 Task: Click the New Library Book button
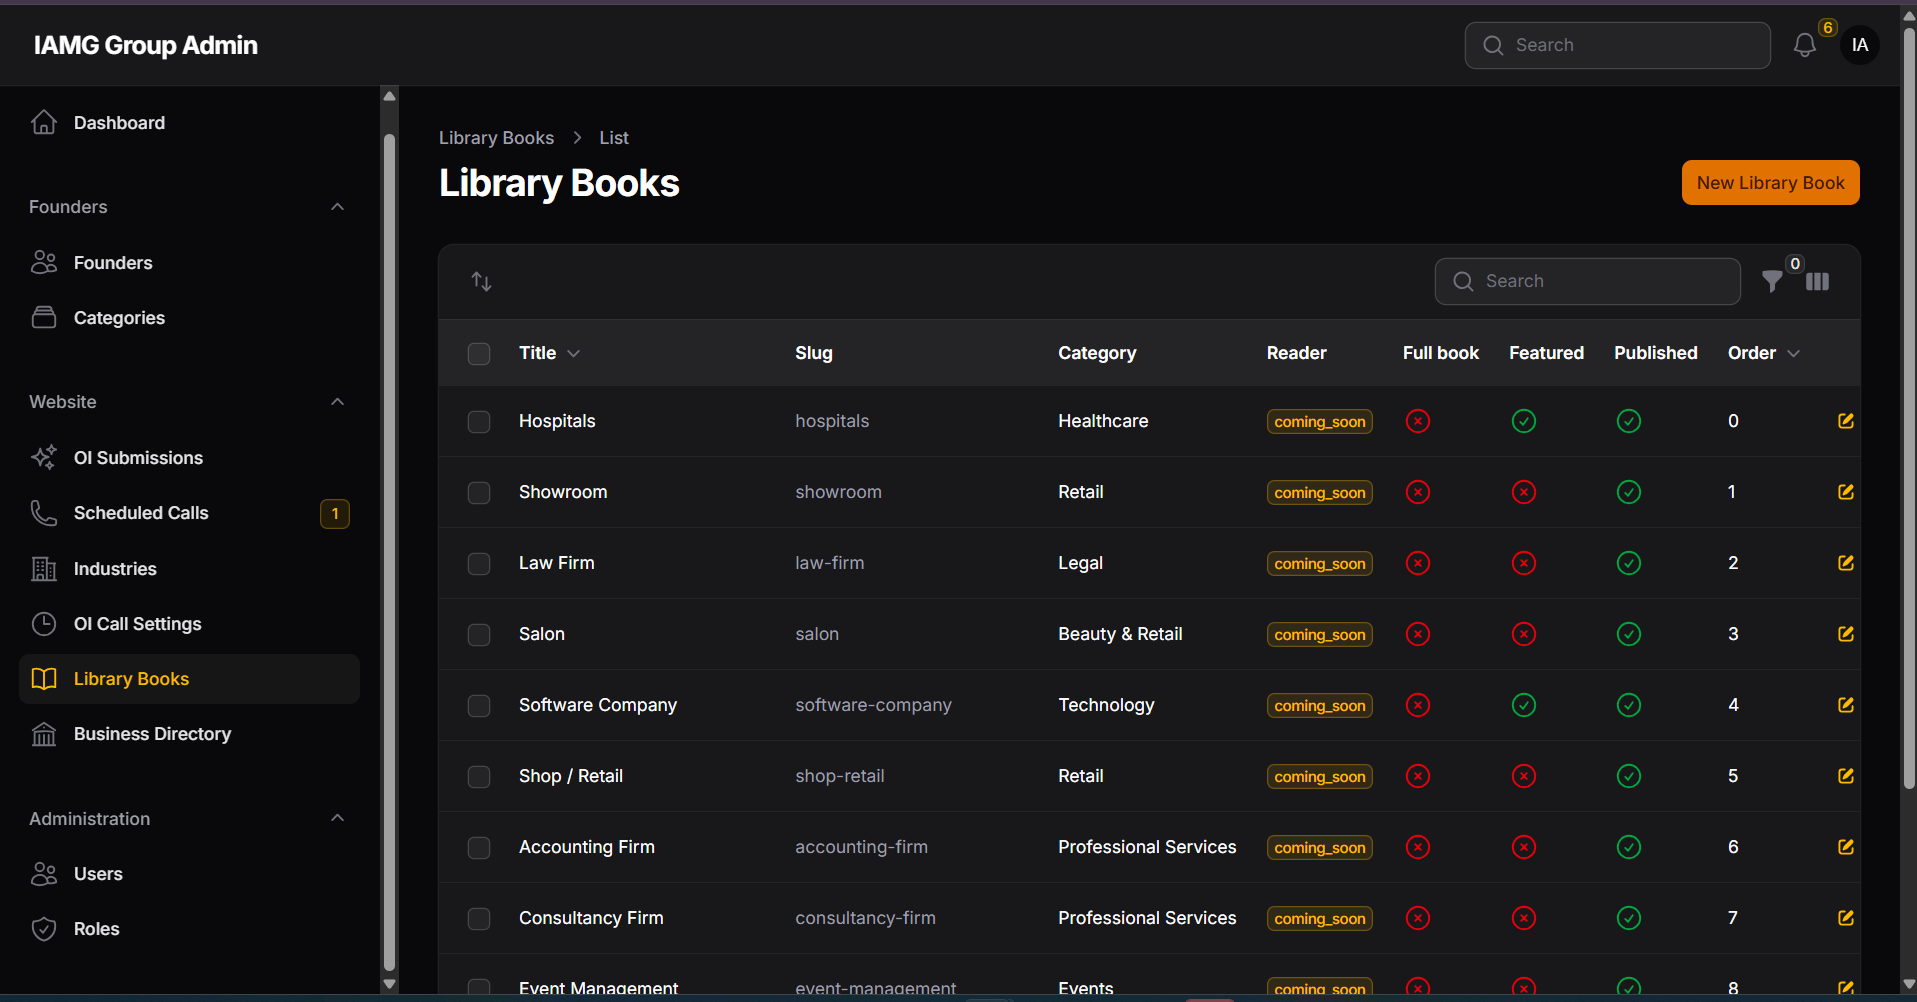pos(1770,183)
